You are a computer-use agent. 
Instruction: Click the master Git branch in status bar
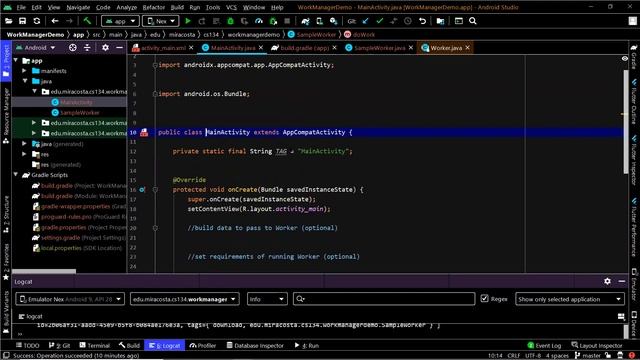pos(588,356)
